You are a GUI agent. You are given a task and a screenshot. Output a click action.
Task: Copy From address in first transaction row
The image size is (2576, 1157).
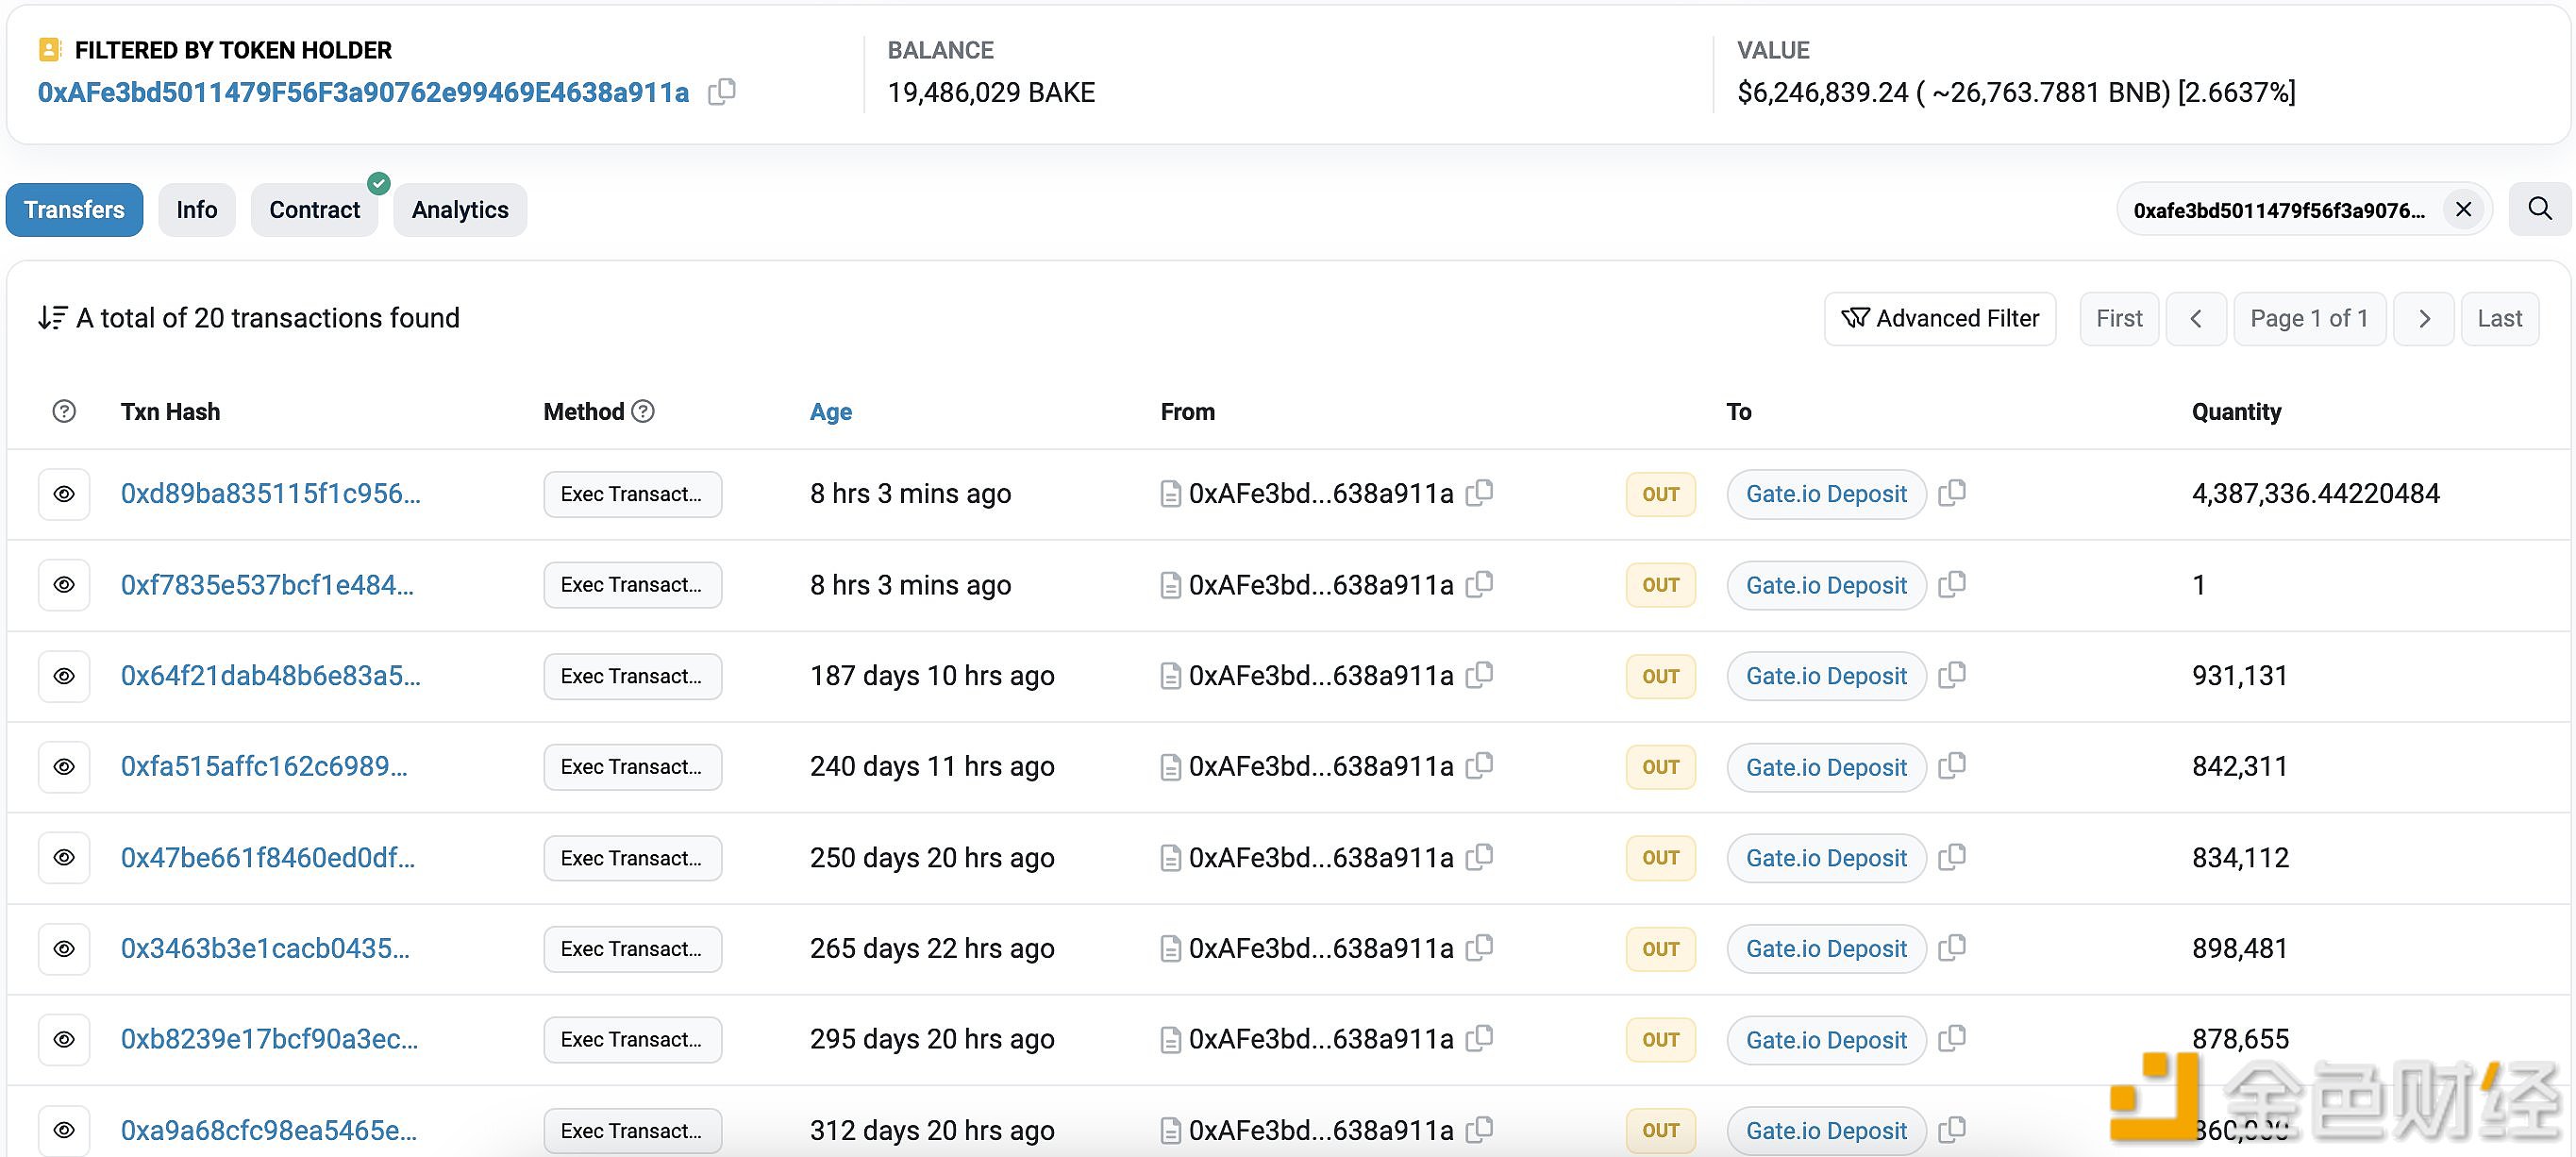[1479, 493]
